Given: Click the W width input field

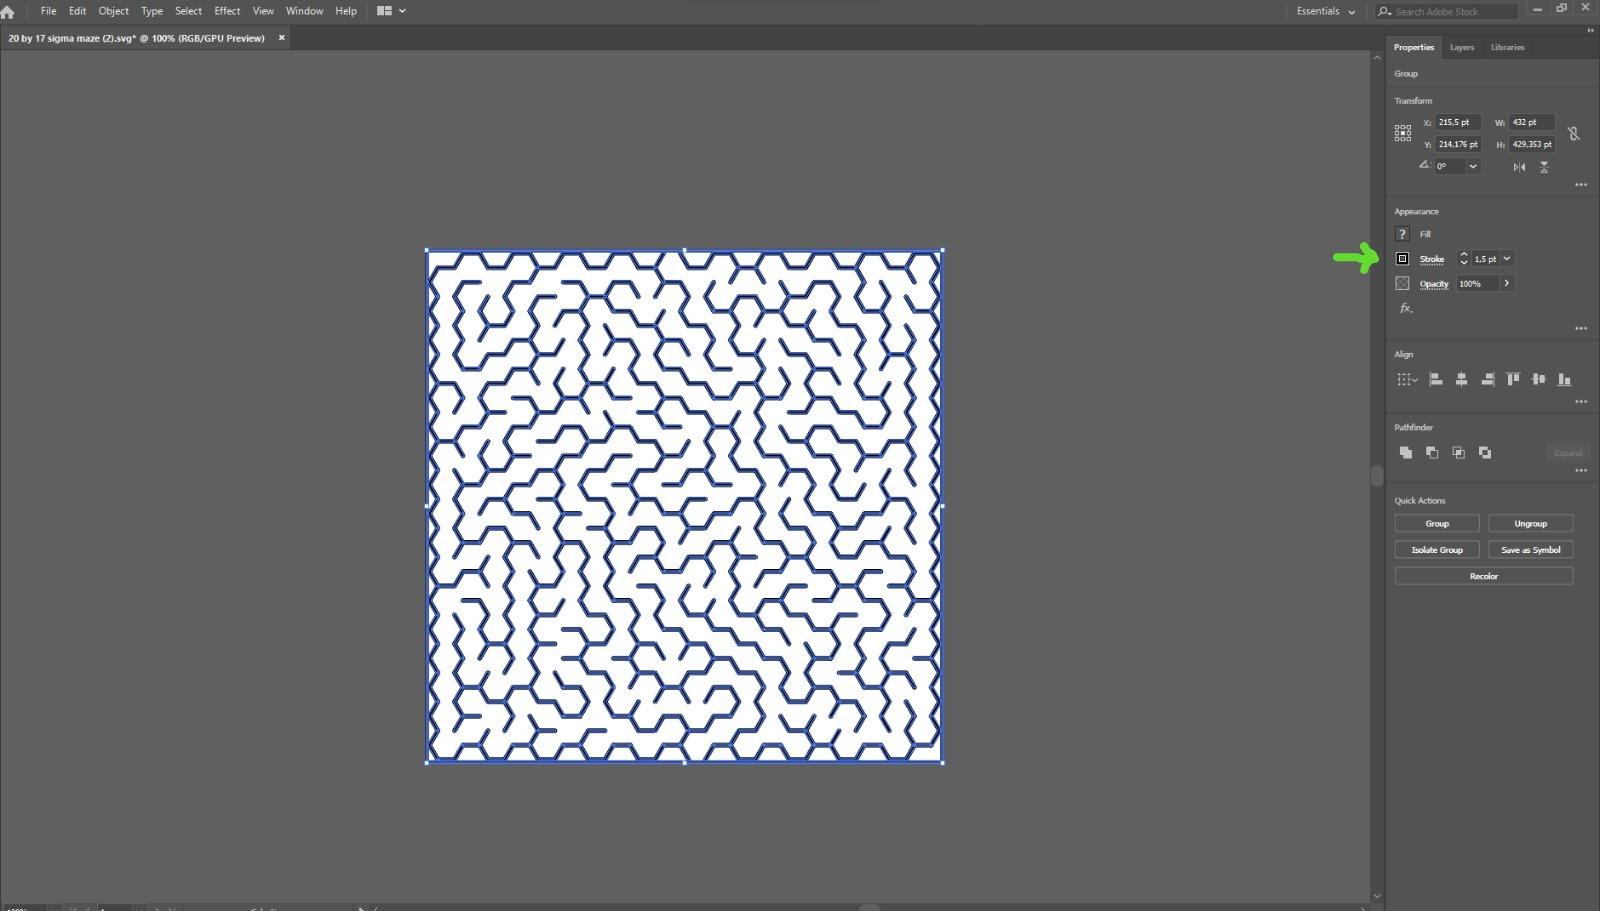Looking at the screenshot, I should pyautogui.click(x=1532, y=122).
